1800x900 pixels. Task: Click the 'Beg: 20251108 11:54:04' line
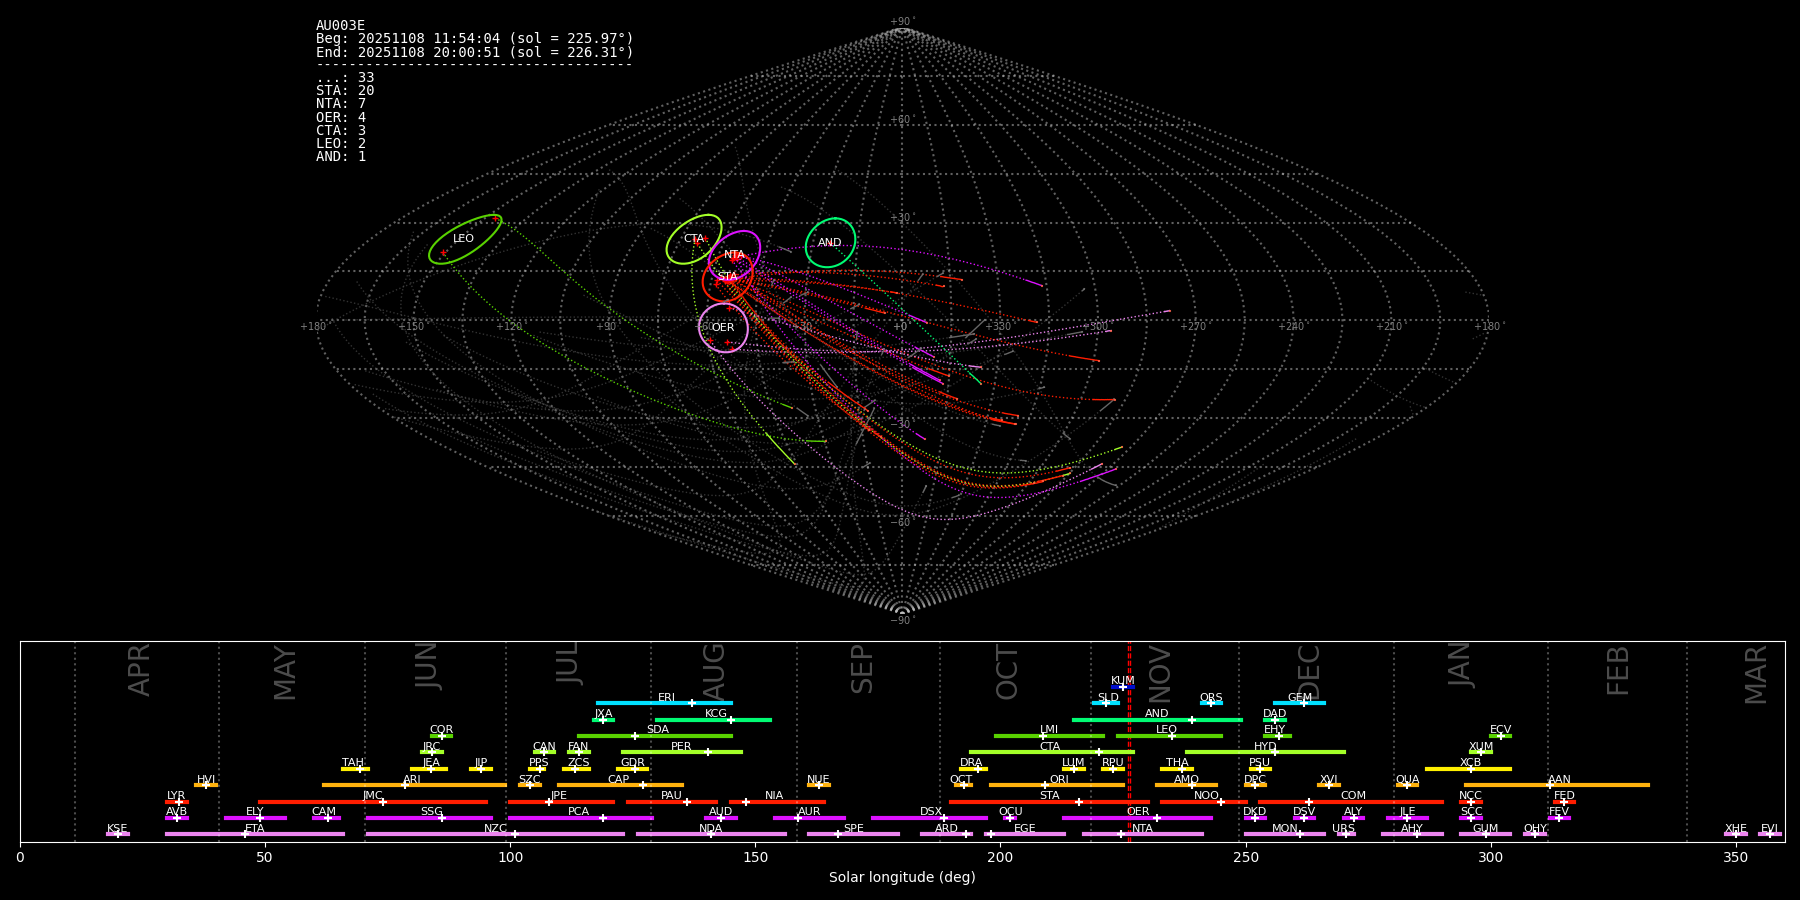475,39
